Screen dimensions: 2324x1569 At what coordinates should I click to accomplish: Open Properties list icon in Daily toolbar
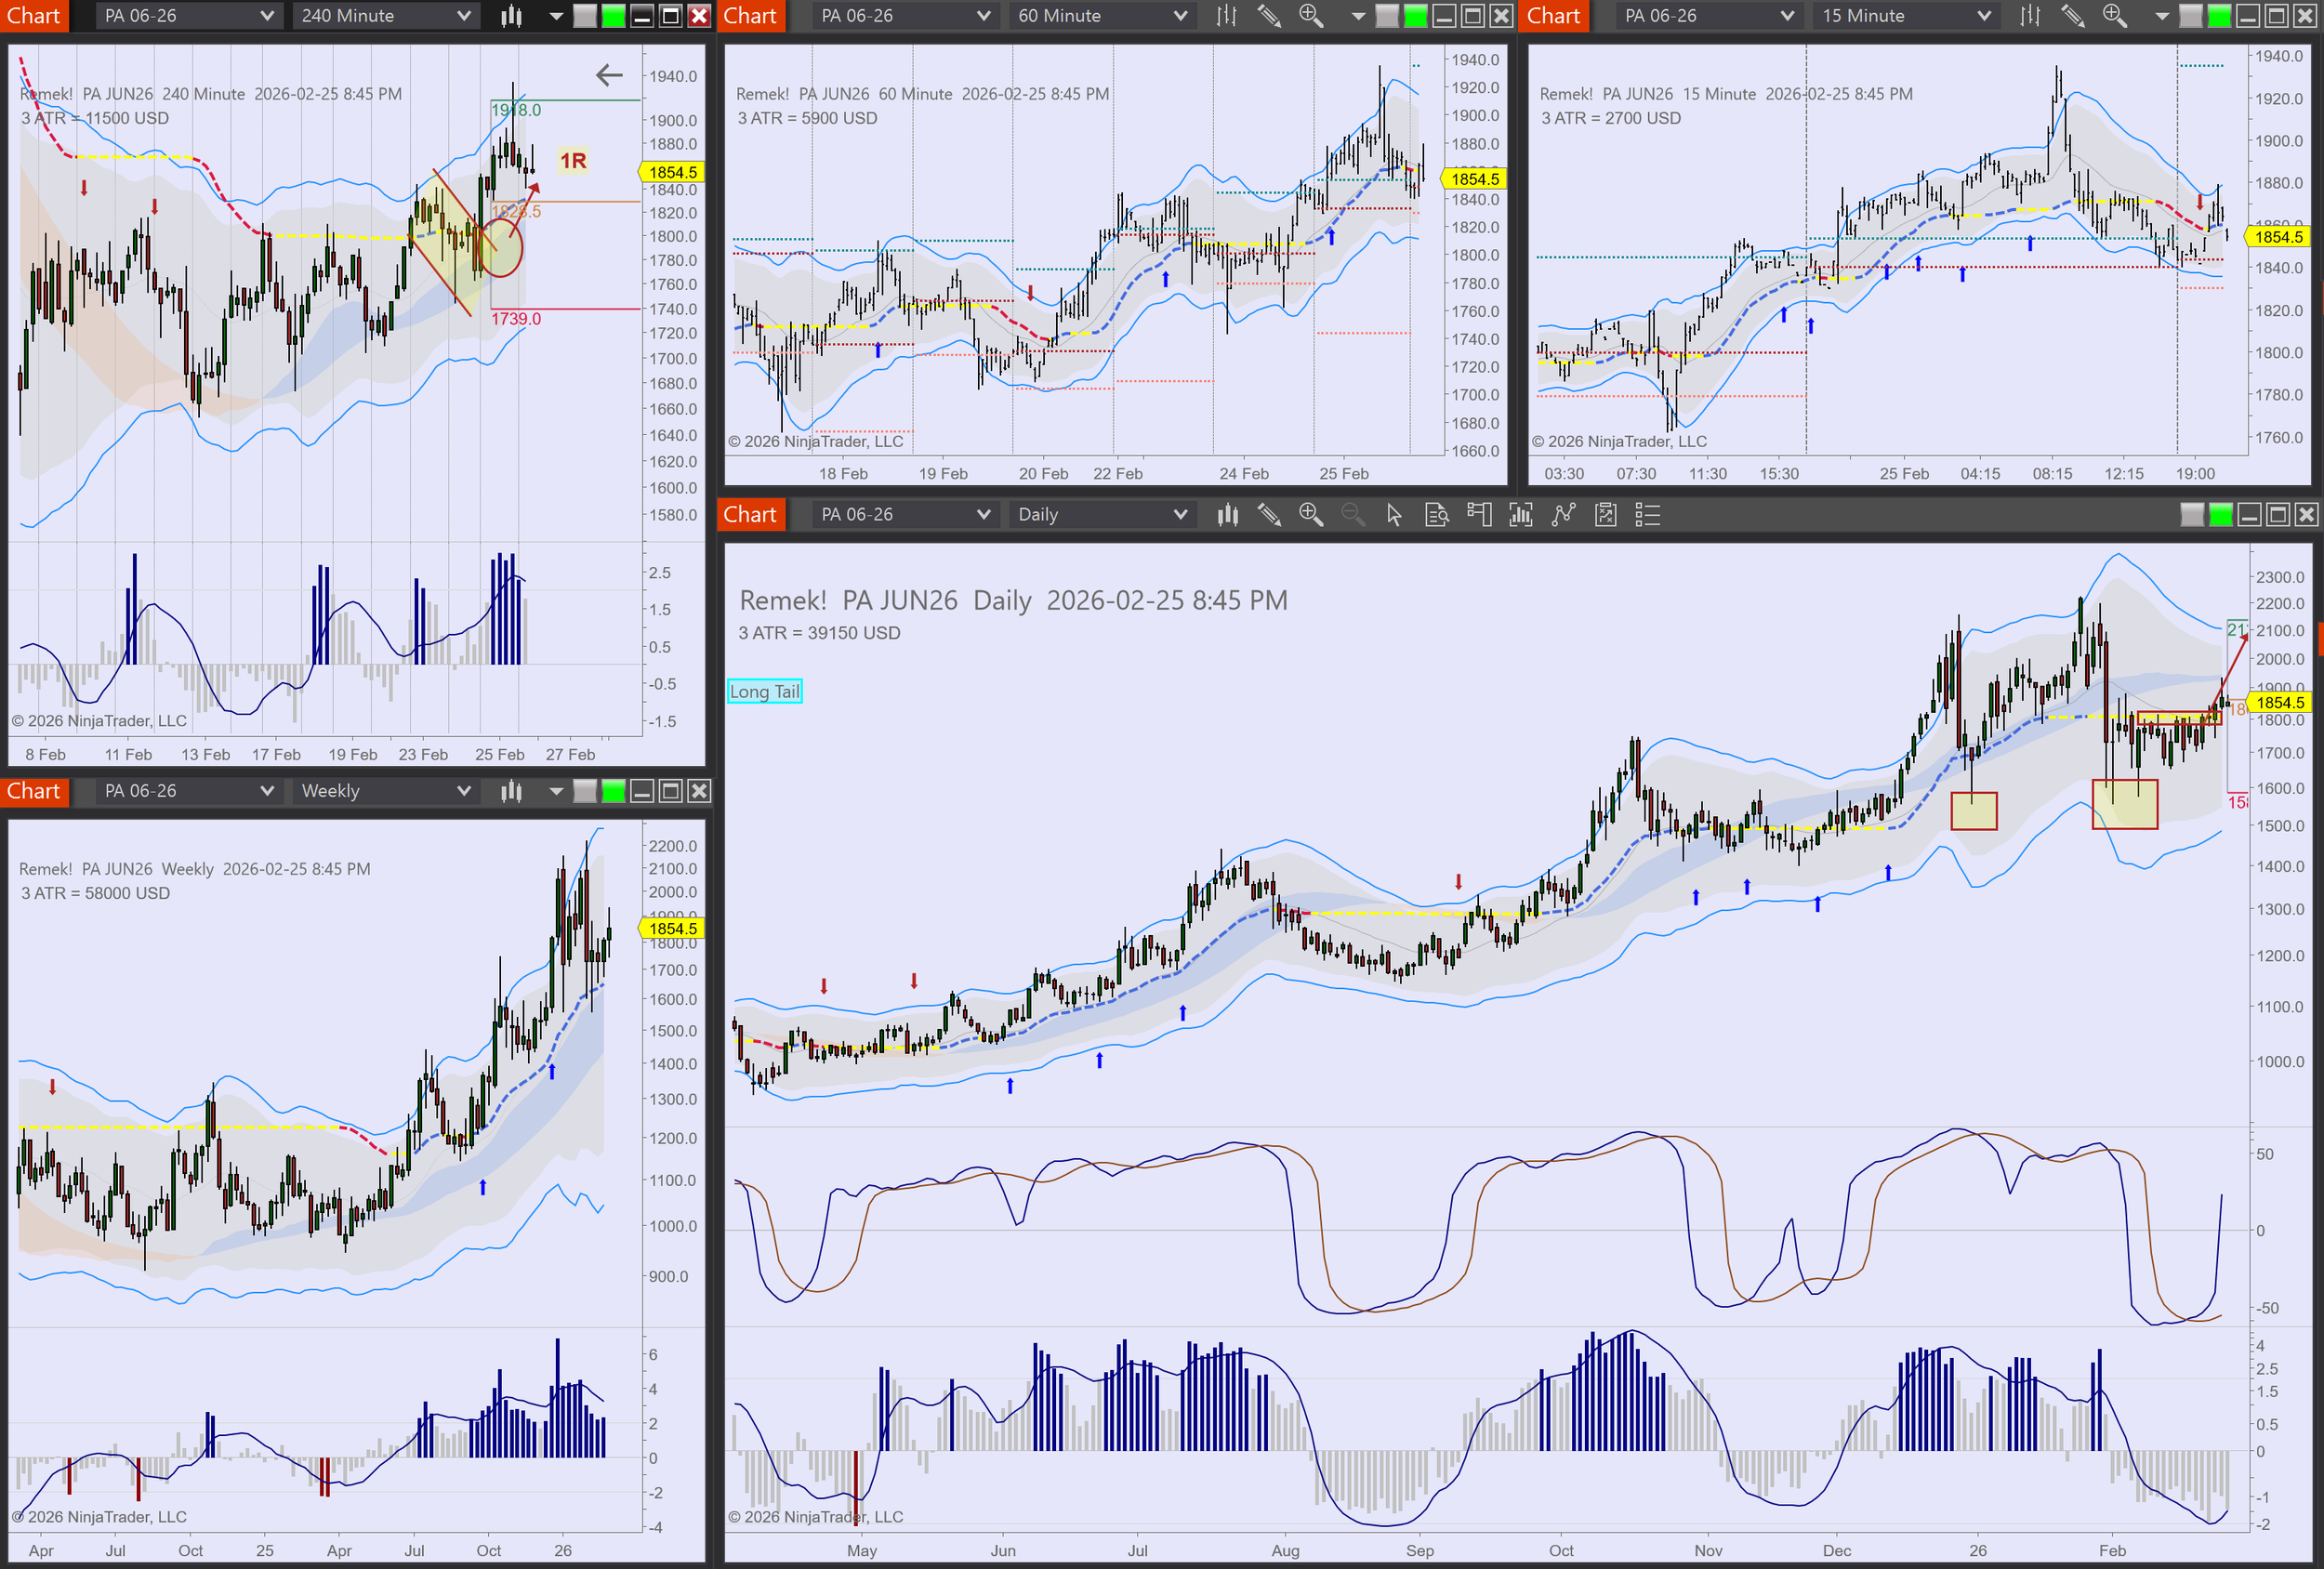[1647, 515]
